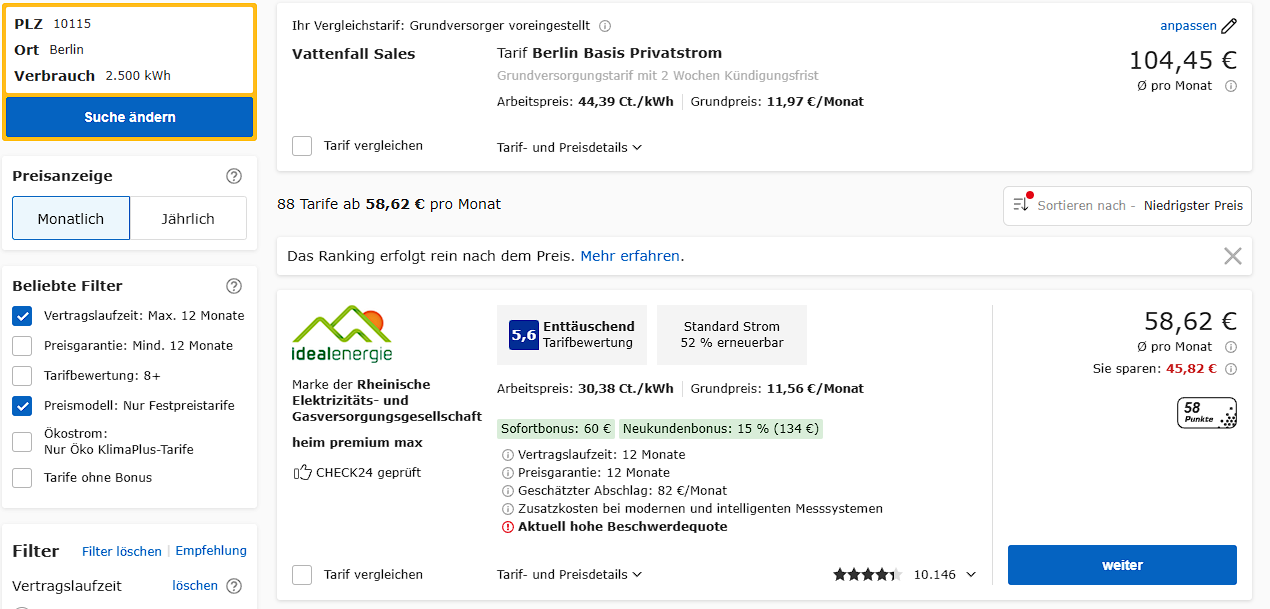
Task: Click the 5,6 rating badge
Action: (524, 335)
